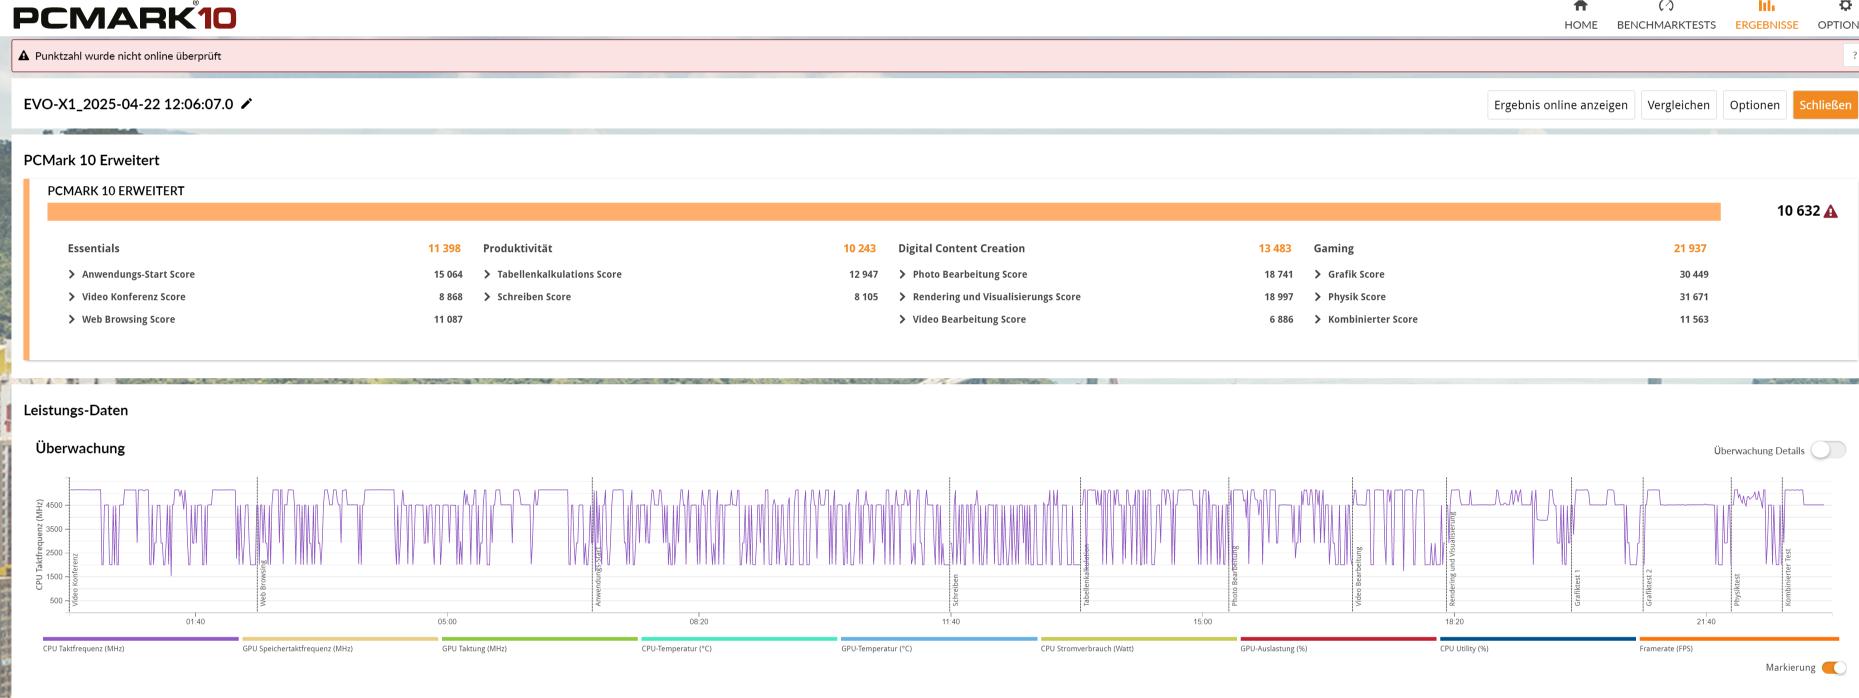1859x698 pixels.
Task: Click the Leistungs-Daten heading
Action: [76, 410]
